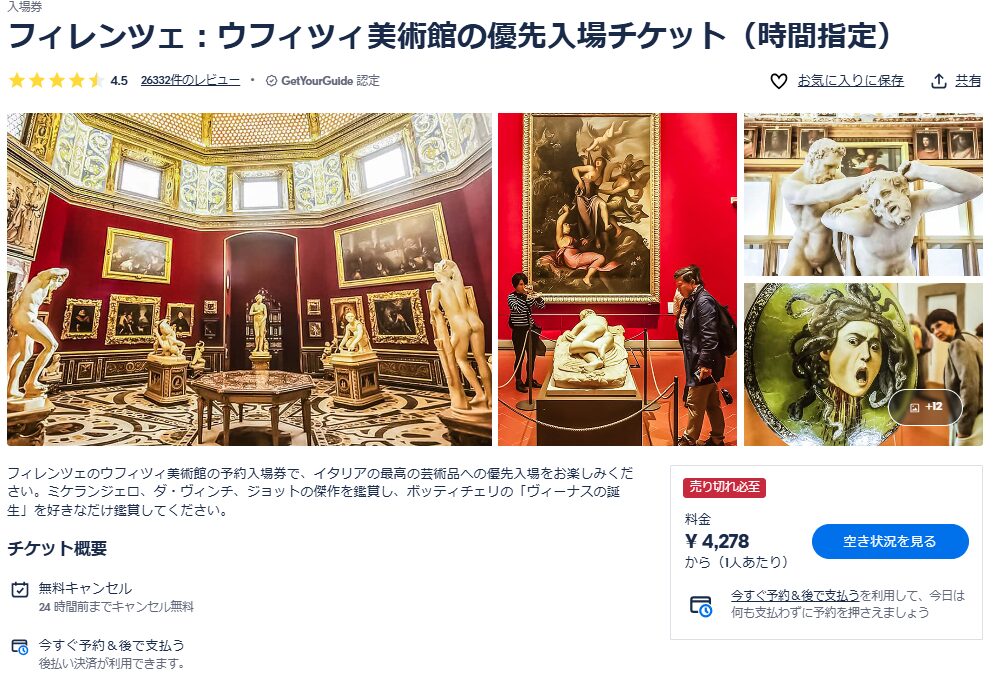
Task: Click the 入場券 category label at top
Action: [25, 6]
